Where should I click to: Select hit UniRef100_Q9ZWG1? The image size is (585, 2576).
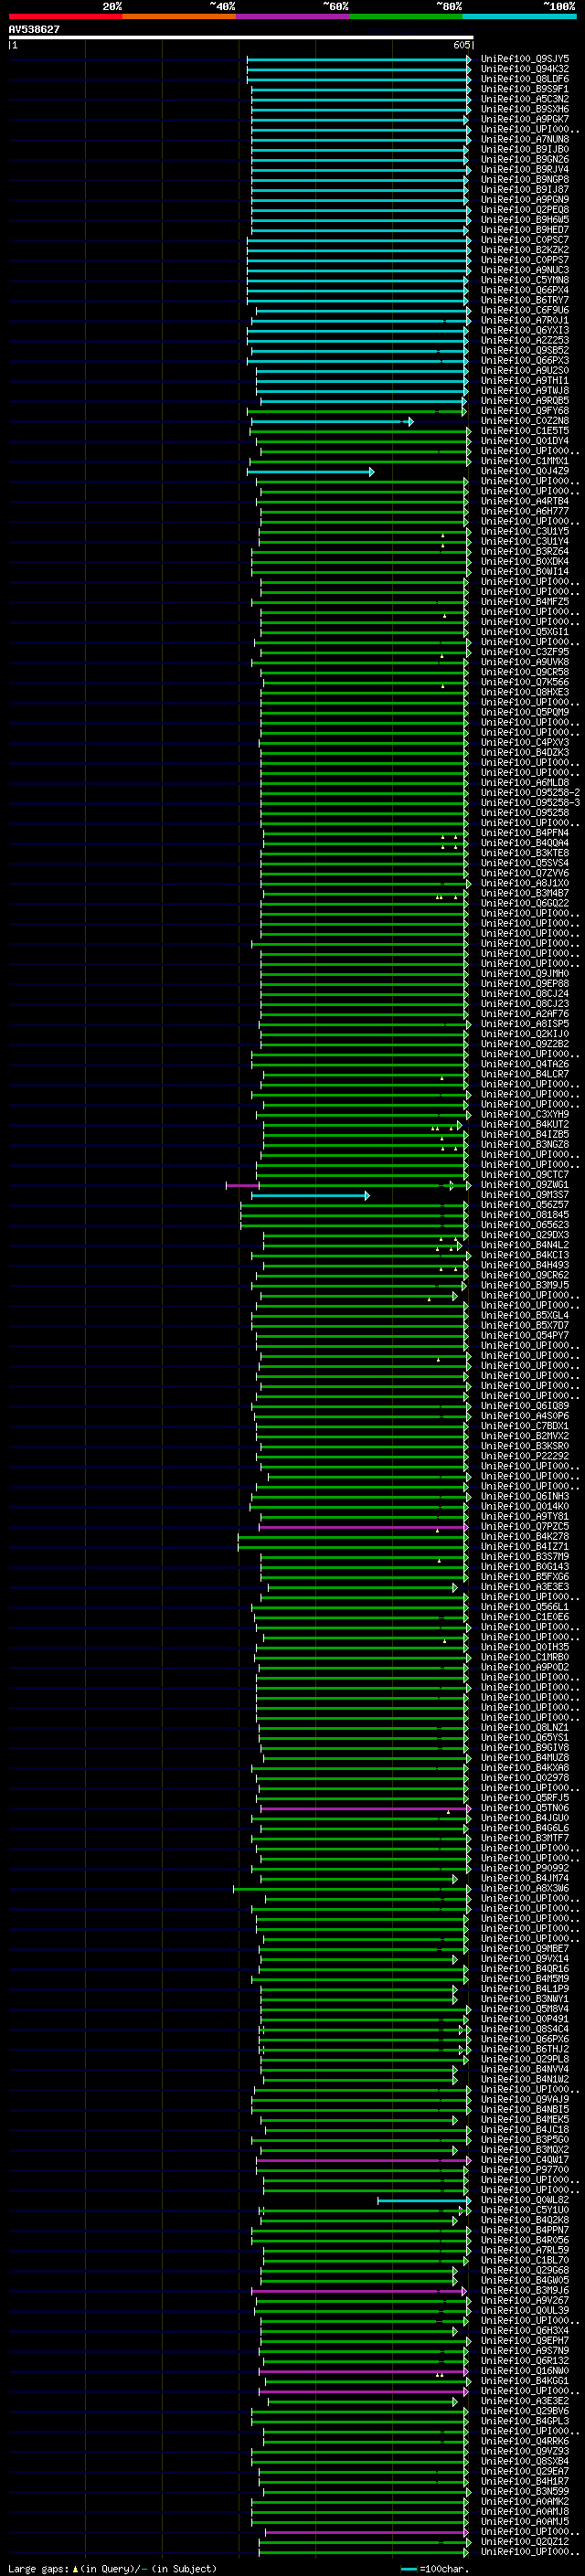[525, 1184]
